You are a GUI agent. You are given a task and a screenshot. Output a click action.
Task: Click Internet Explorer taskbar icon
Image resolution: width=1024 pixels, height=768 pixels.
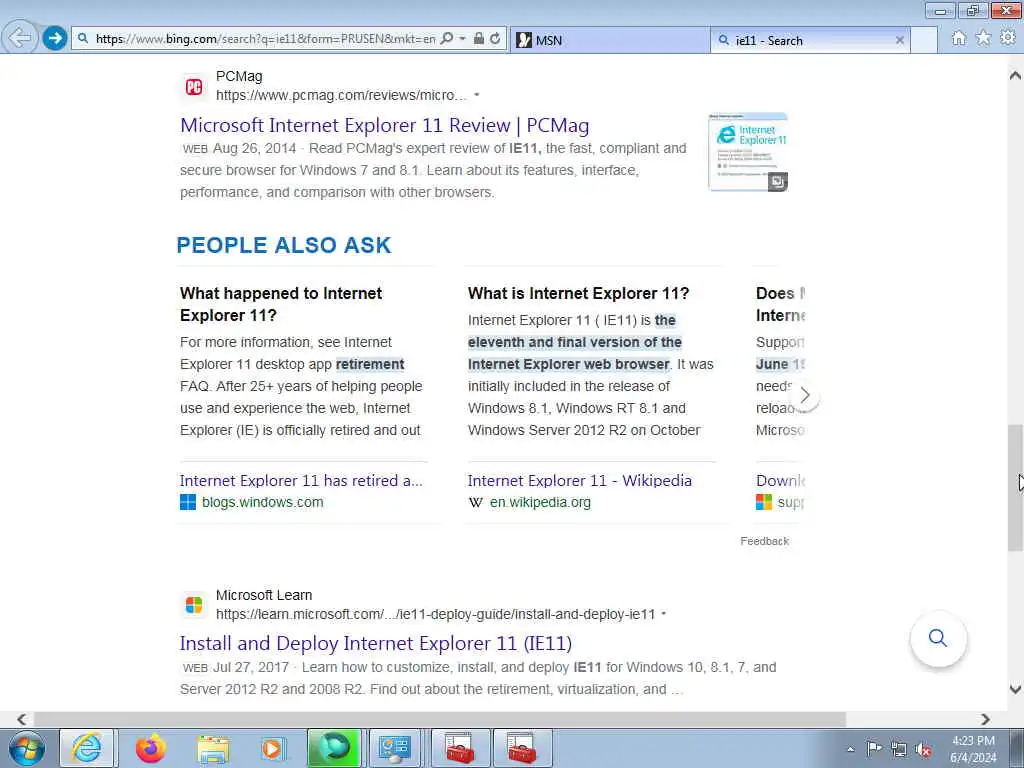click(x=87, y=748)
